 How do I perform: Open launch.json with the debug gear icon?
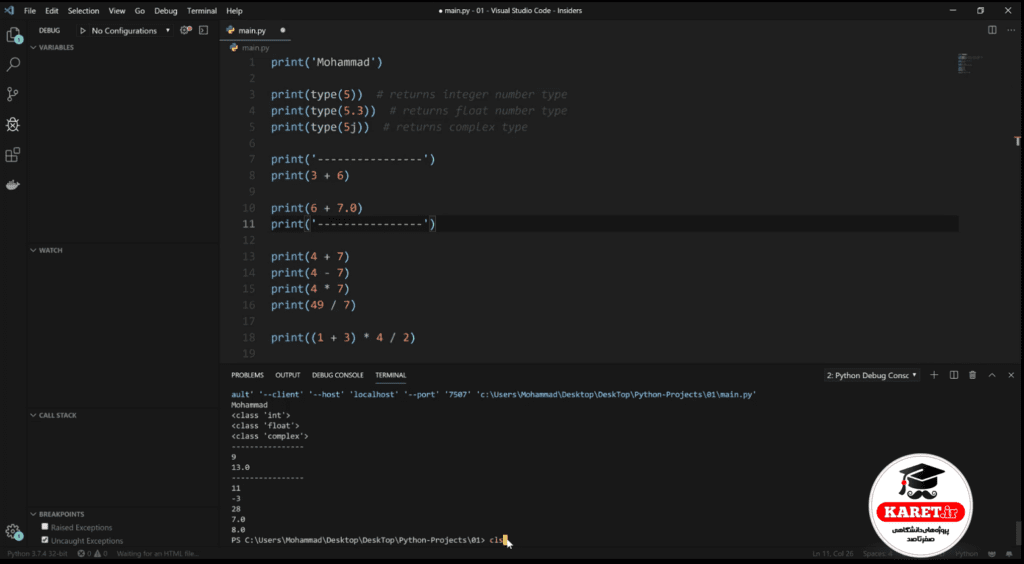point(185,30)
